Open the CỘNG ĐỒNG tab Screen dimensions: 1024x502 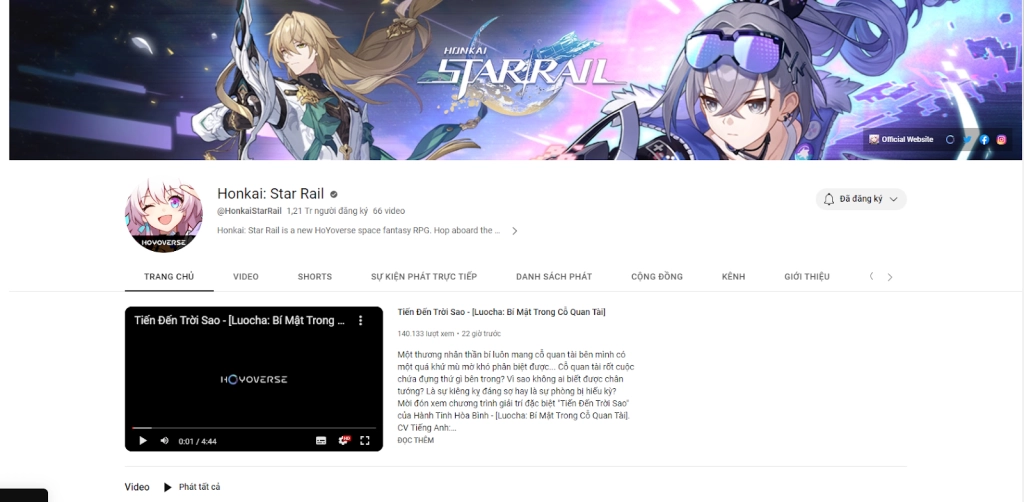point(657,277)
